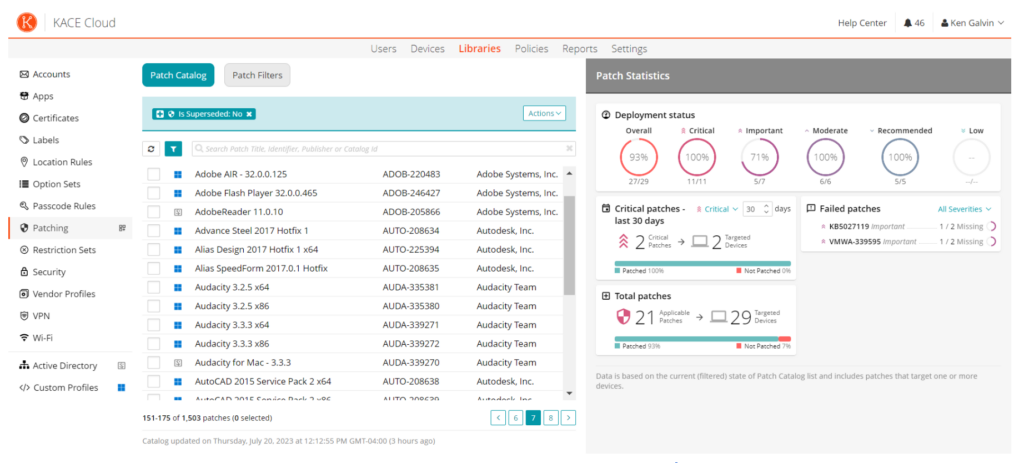Image resolution: width=1024 pixels, height=463 pixels.
Task: Click the Patch Filters button
Action: click(257, 75)
